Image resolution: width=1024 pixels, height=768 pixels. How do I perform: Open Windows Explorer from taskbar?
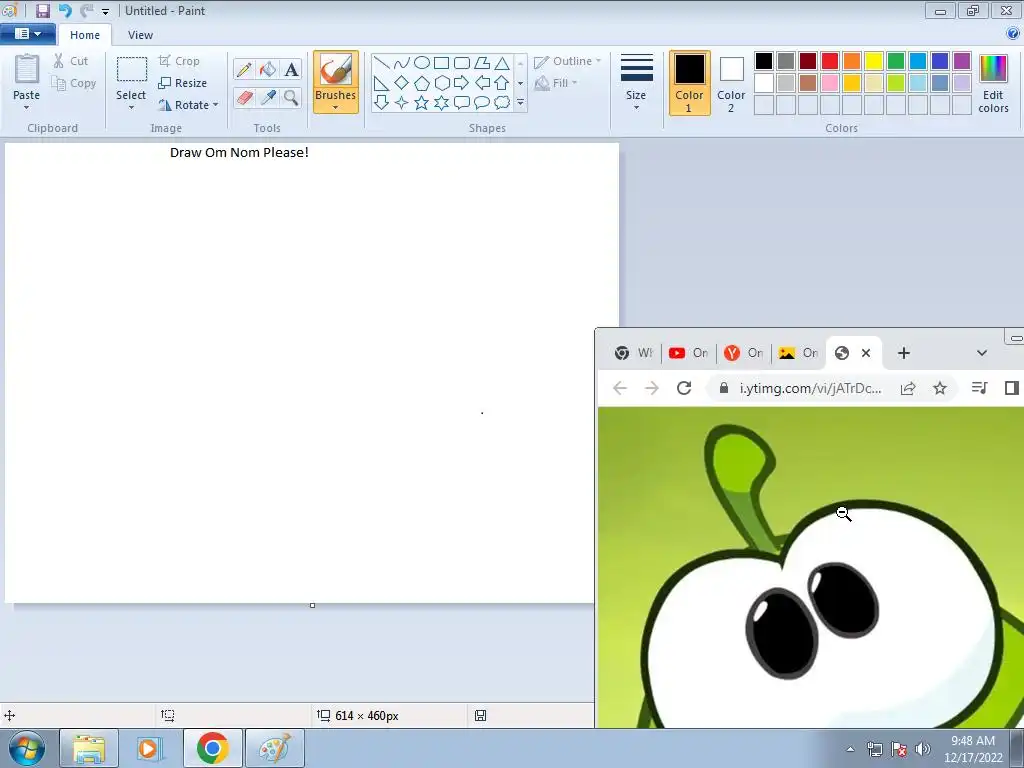tap(89, 748)
